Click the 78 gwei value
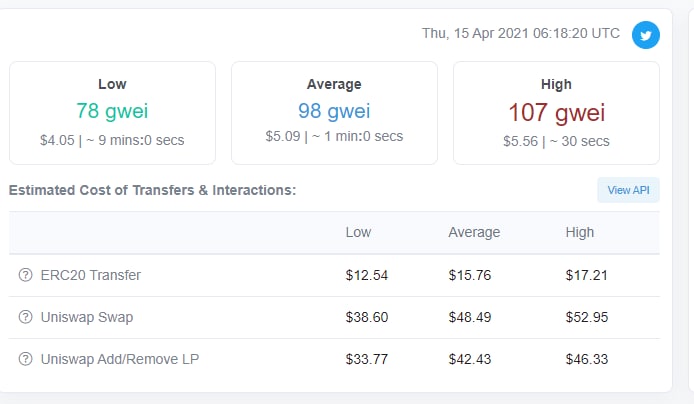This screenshot has width=694, height=404. point(112,111)
